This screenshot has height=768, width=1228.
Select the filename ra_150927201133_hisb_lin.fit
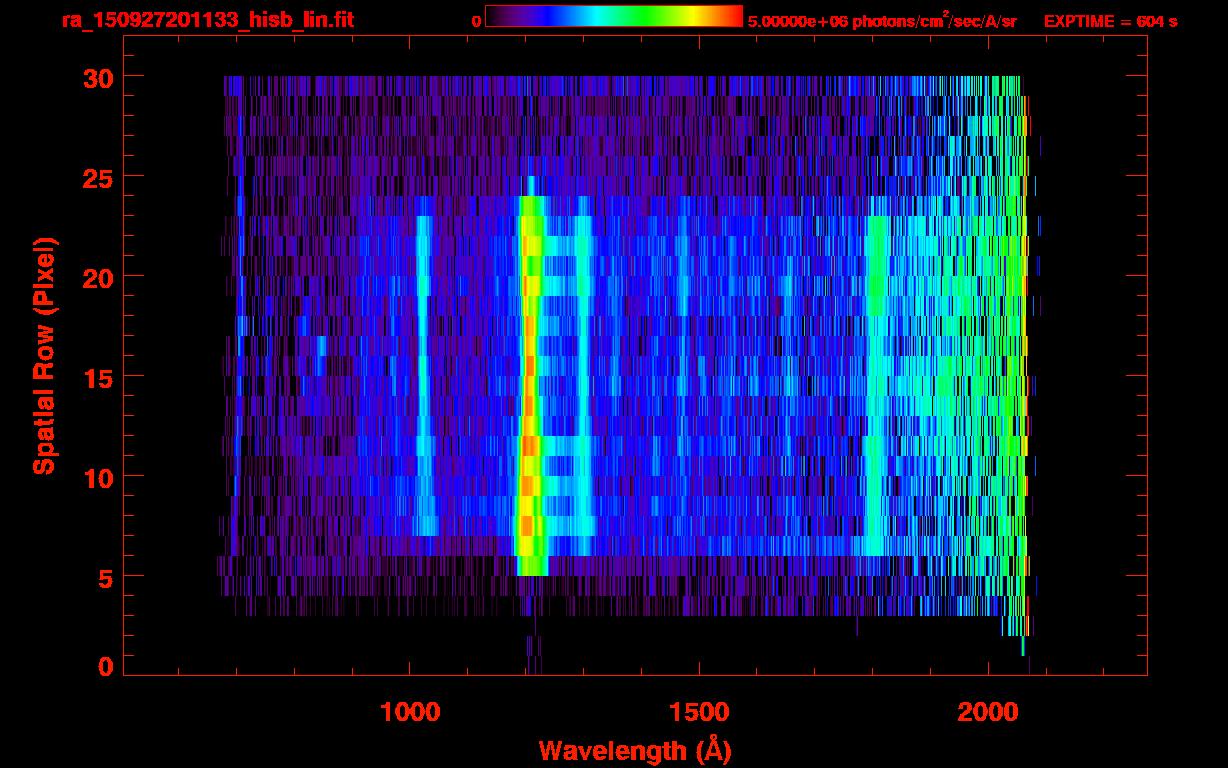point(207,20)
